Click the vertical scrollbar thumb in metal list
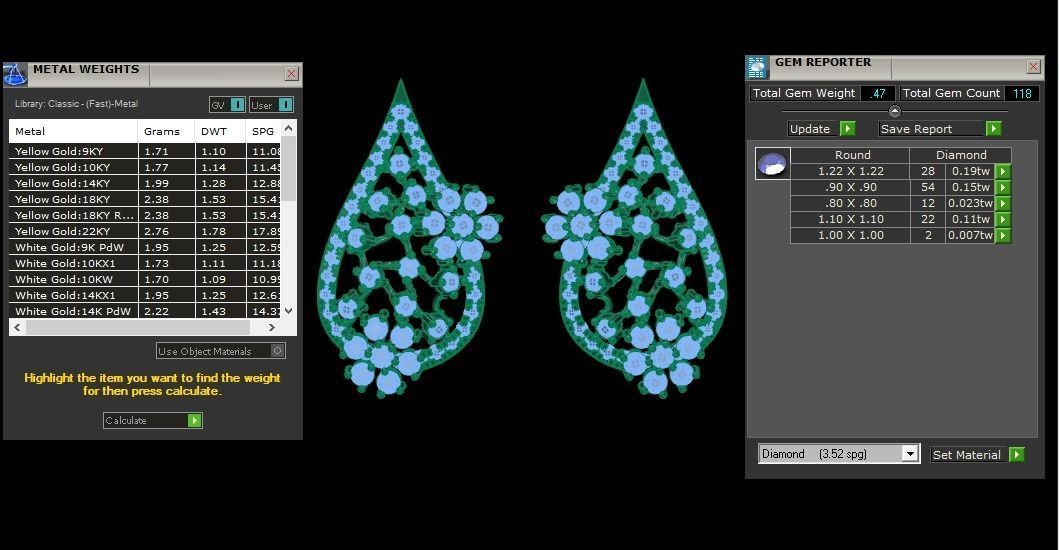 pyautogui.click(x=288, y=169)
